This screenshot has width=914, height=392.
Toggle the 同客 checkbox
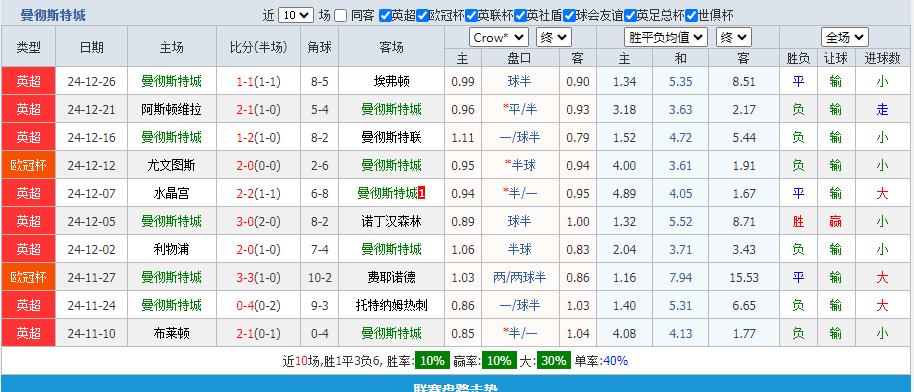341,16
